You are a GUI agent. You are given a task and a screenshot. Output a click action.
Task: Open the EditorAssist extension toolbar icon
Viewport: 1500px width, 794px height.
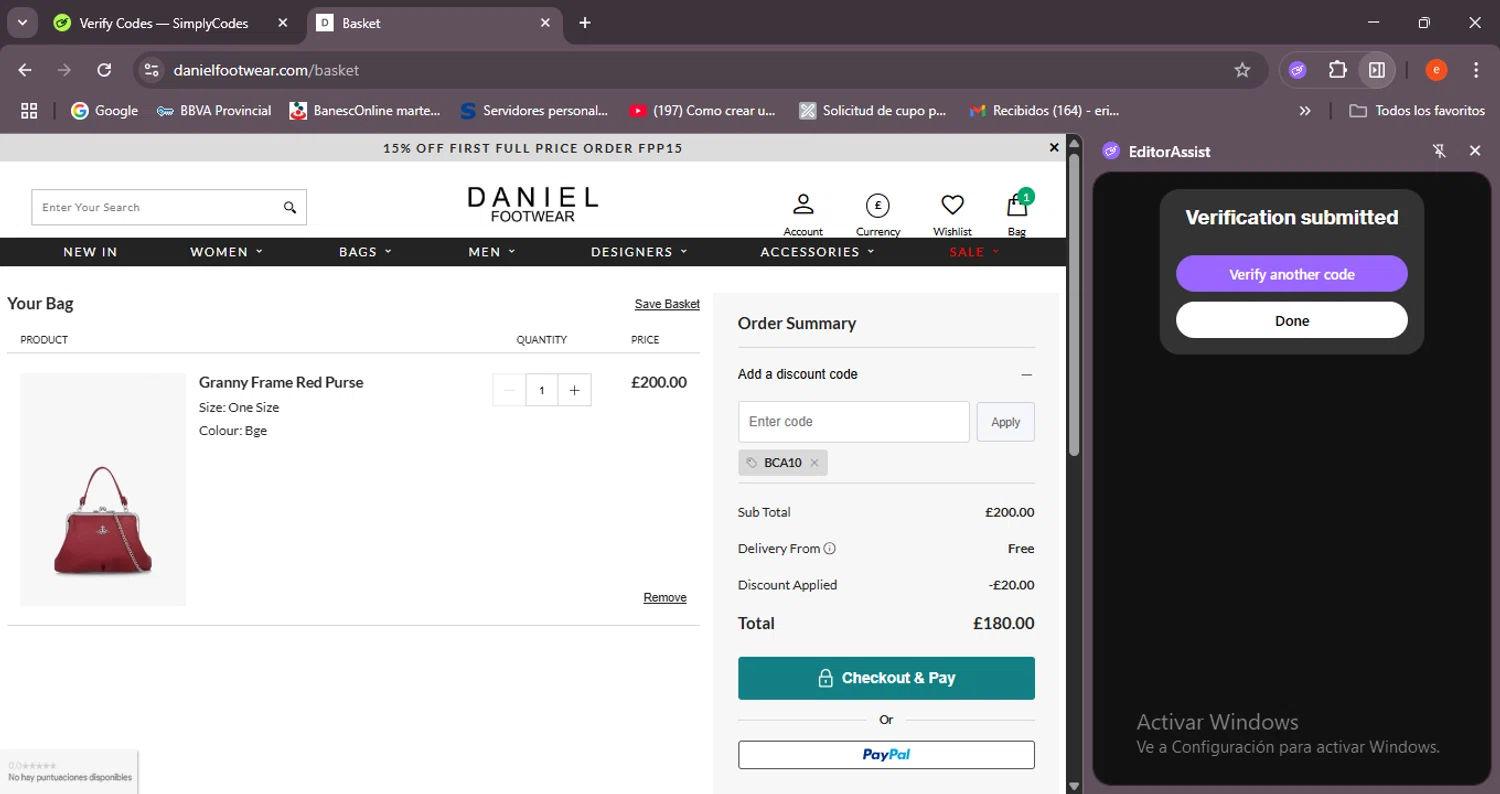[1298, 70]
